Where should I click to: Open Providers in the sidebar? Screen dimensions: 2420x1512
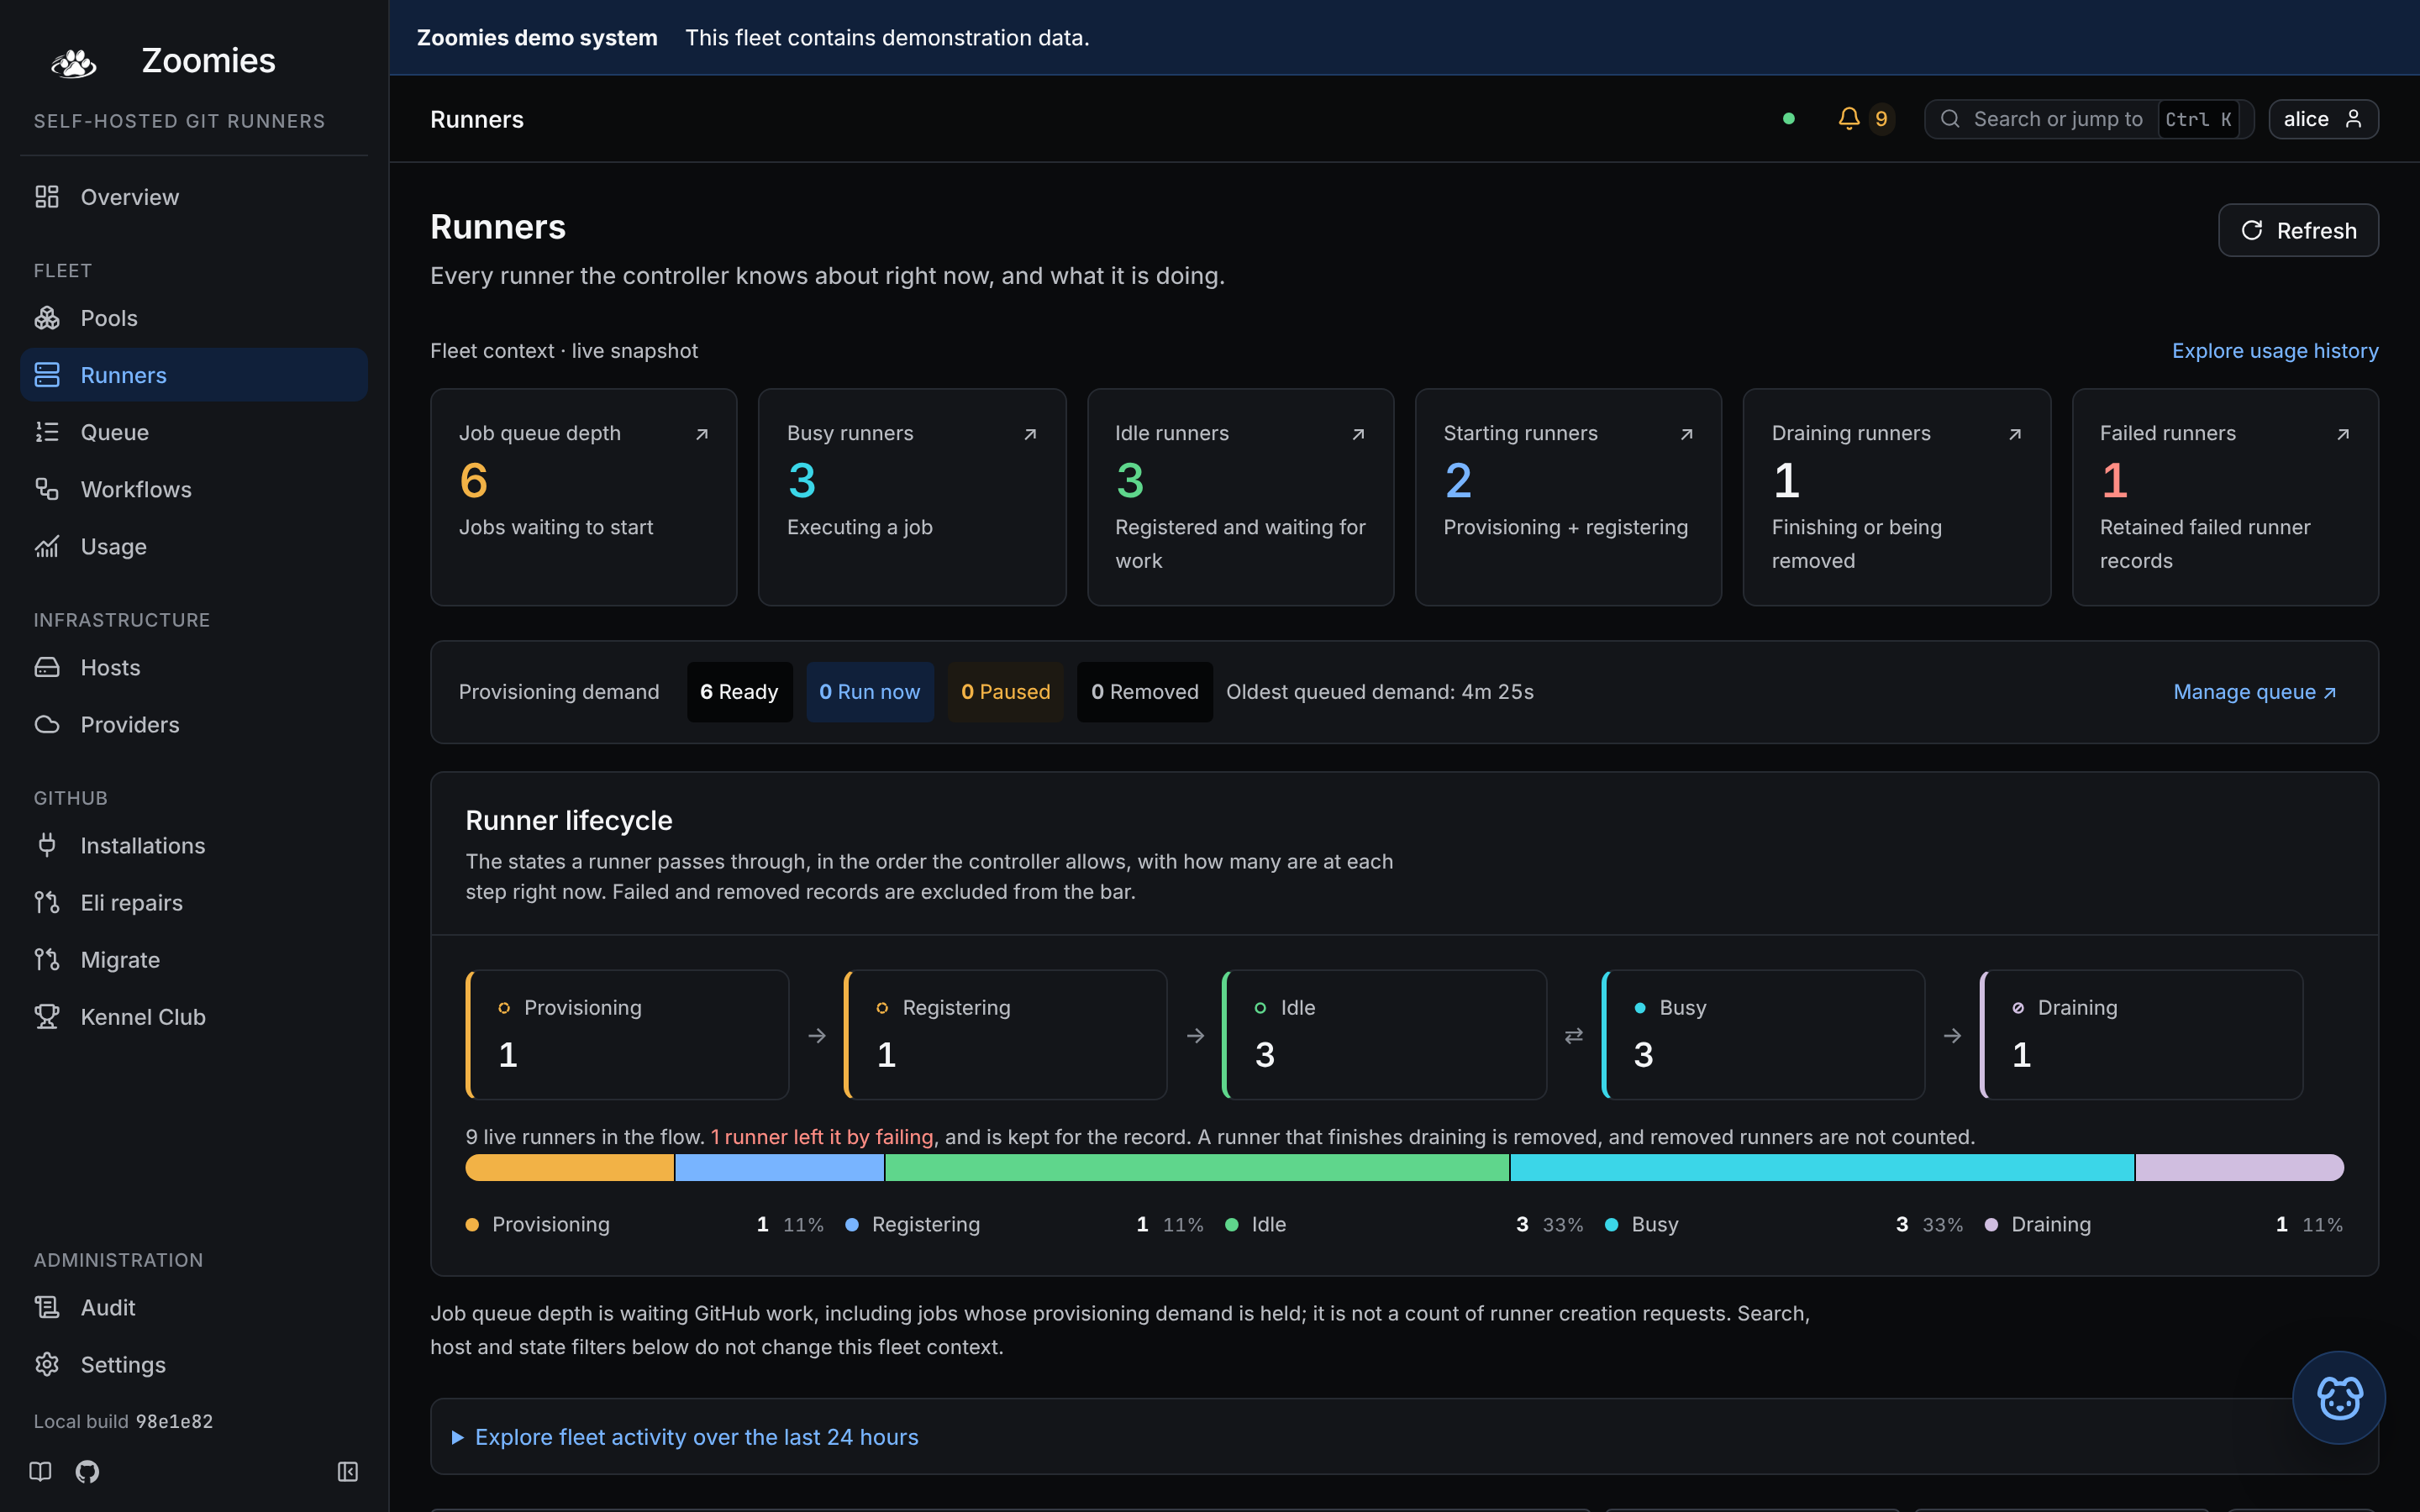click(x=194, y=724)
